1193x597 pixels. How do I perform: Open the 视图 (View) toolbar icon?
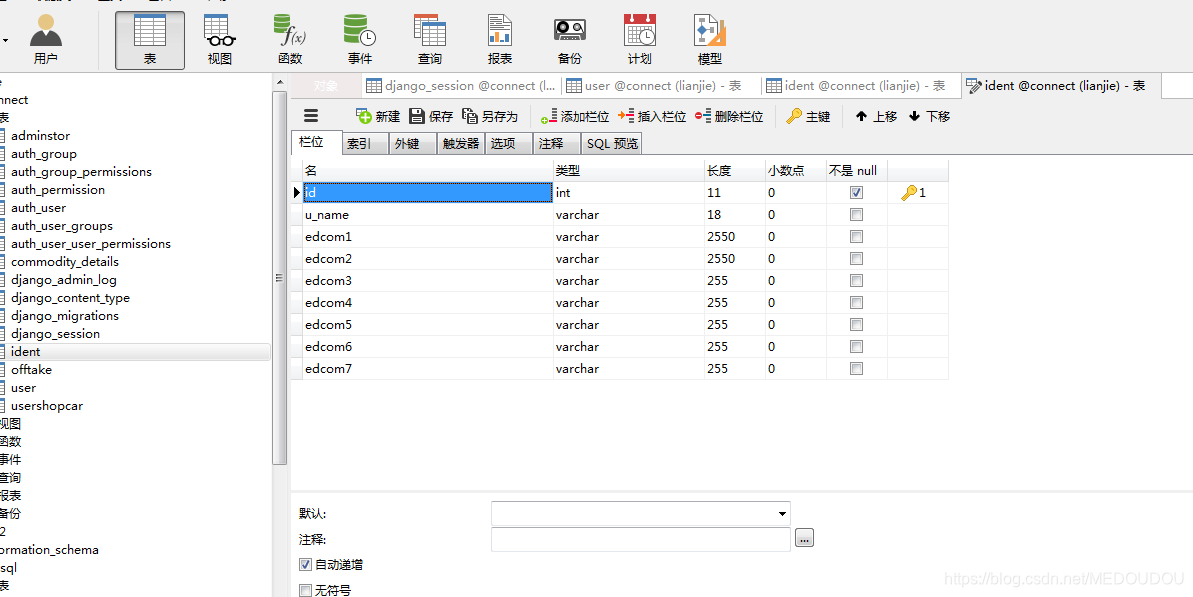[220, 38]
